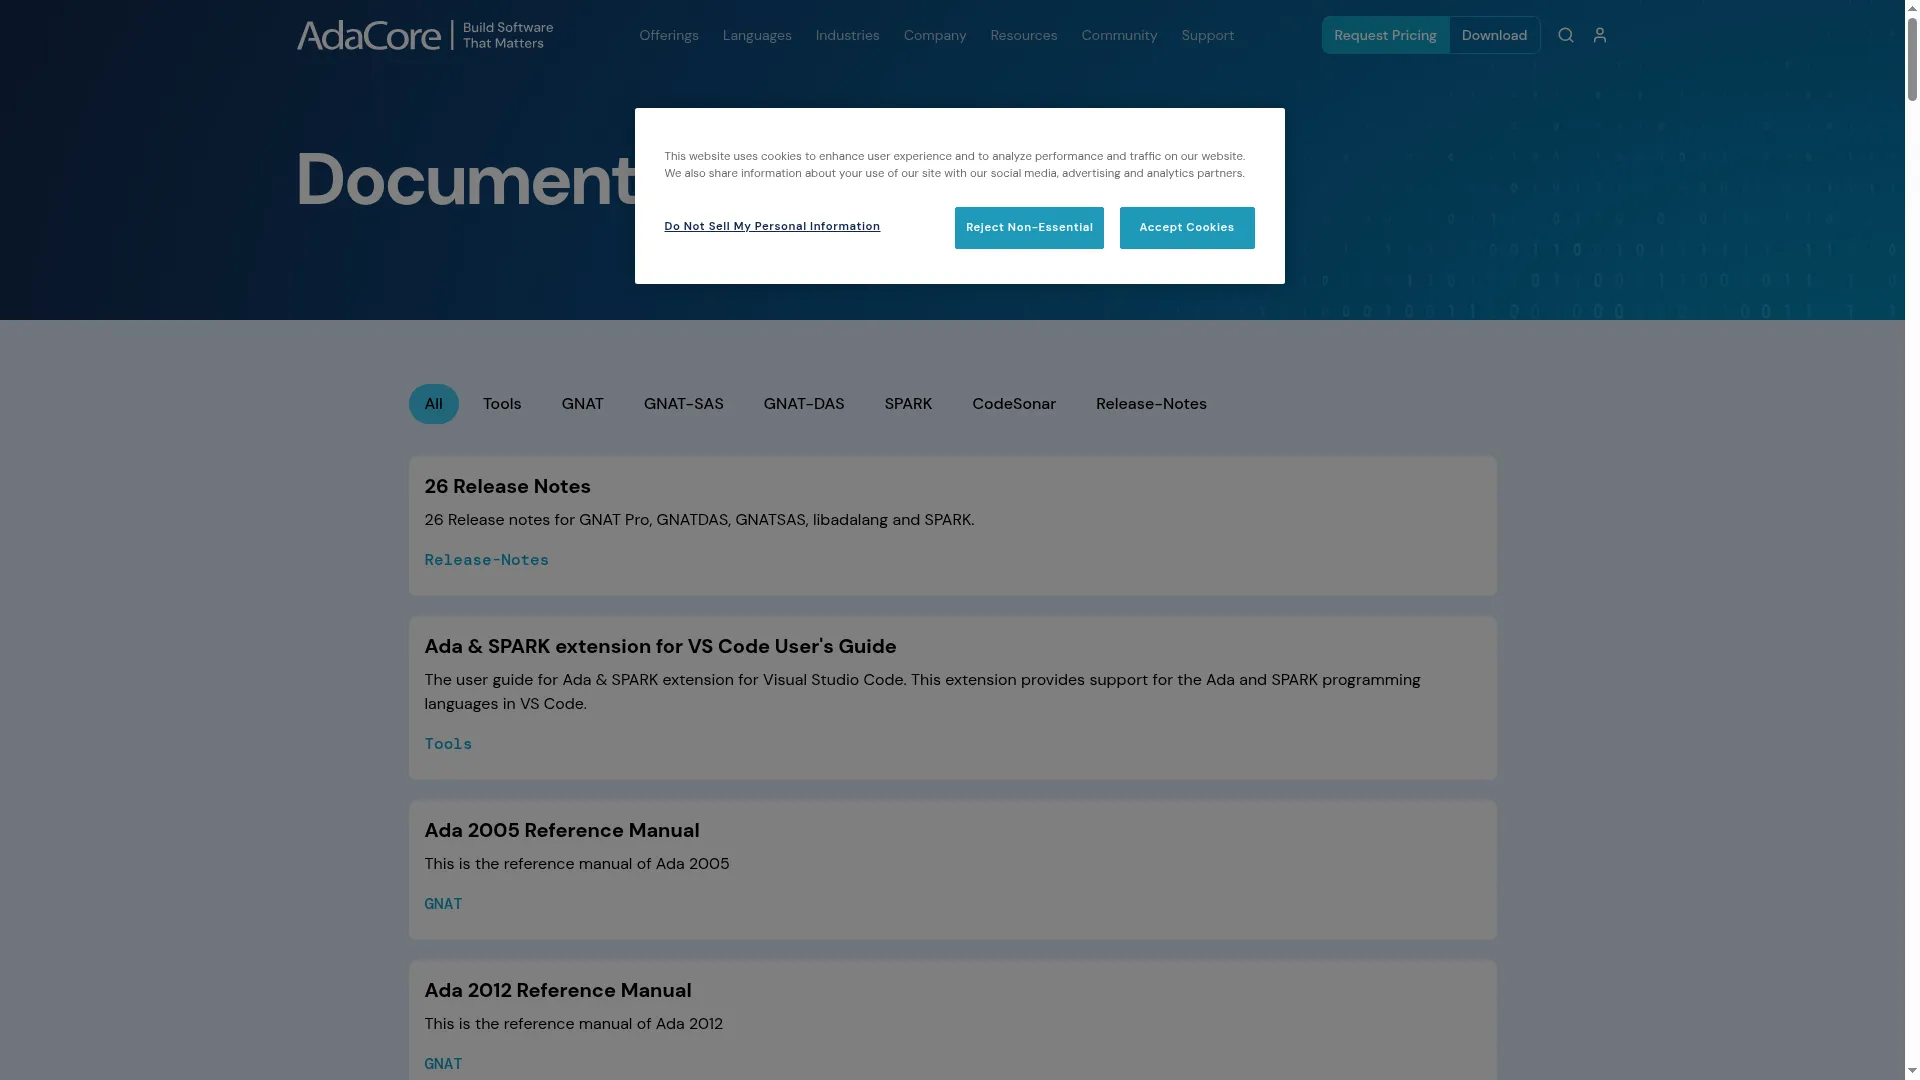Screen dimensions: 1920x1080
Task: Click the Download button
Action: (x=1494, y=35)
